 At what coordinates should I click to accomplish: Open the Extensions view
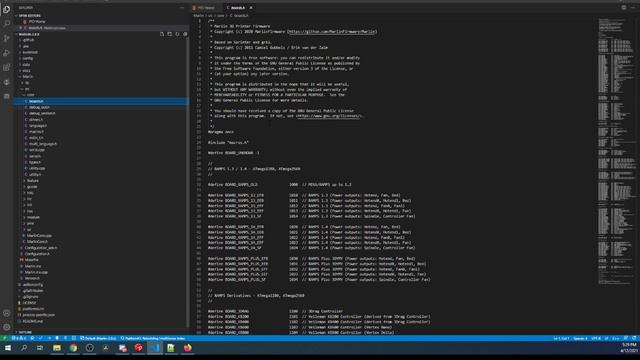[7, 67]
